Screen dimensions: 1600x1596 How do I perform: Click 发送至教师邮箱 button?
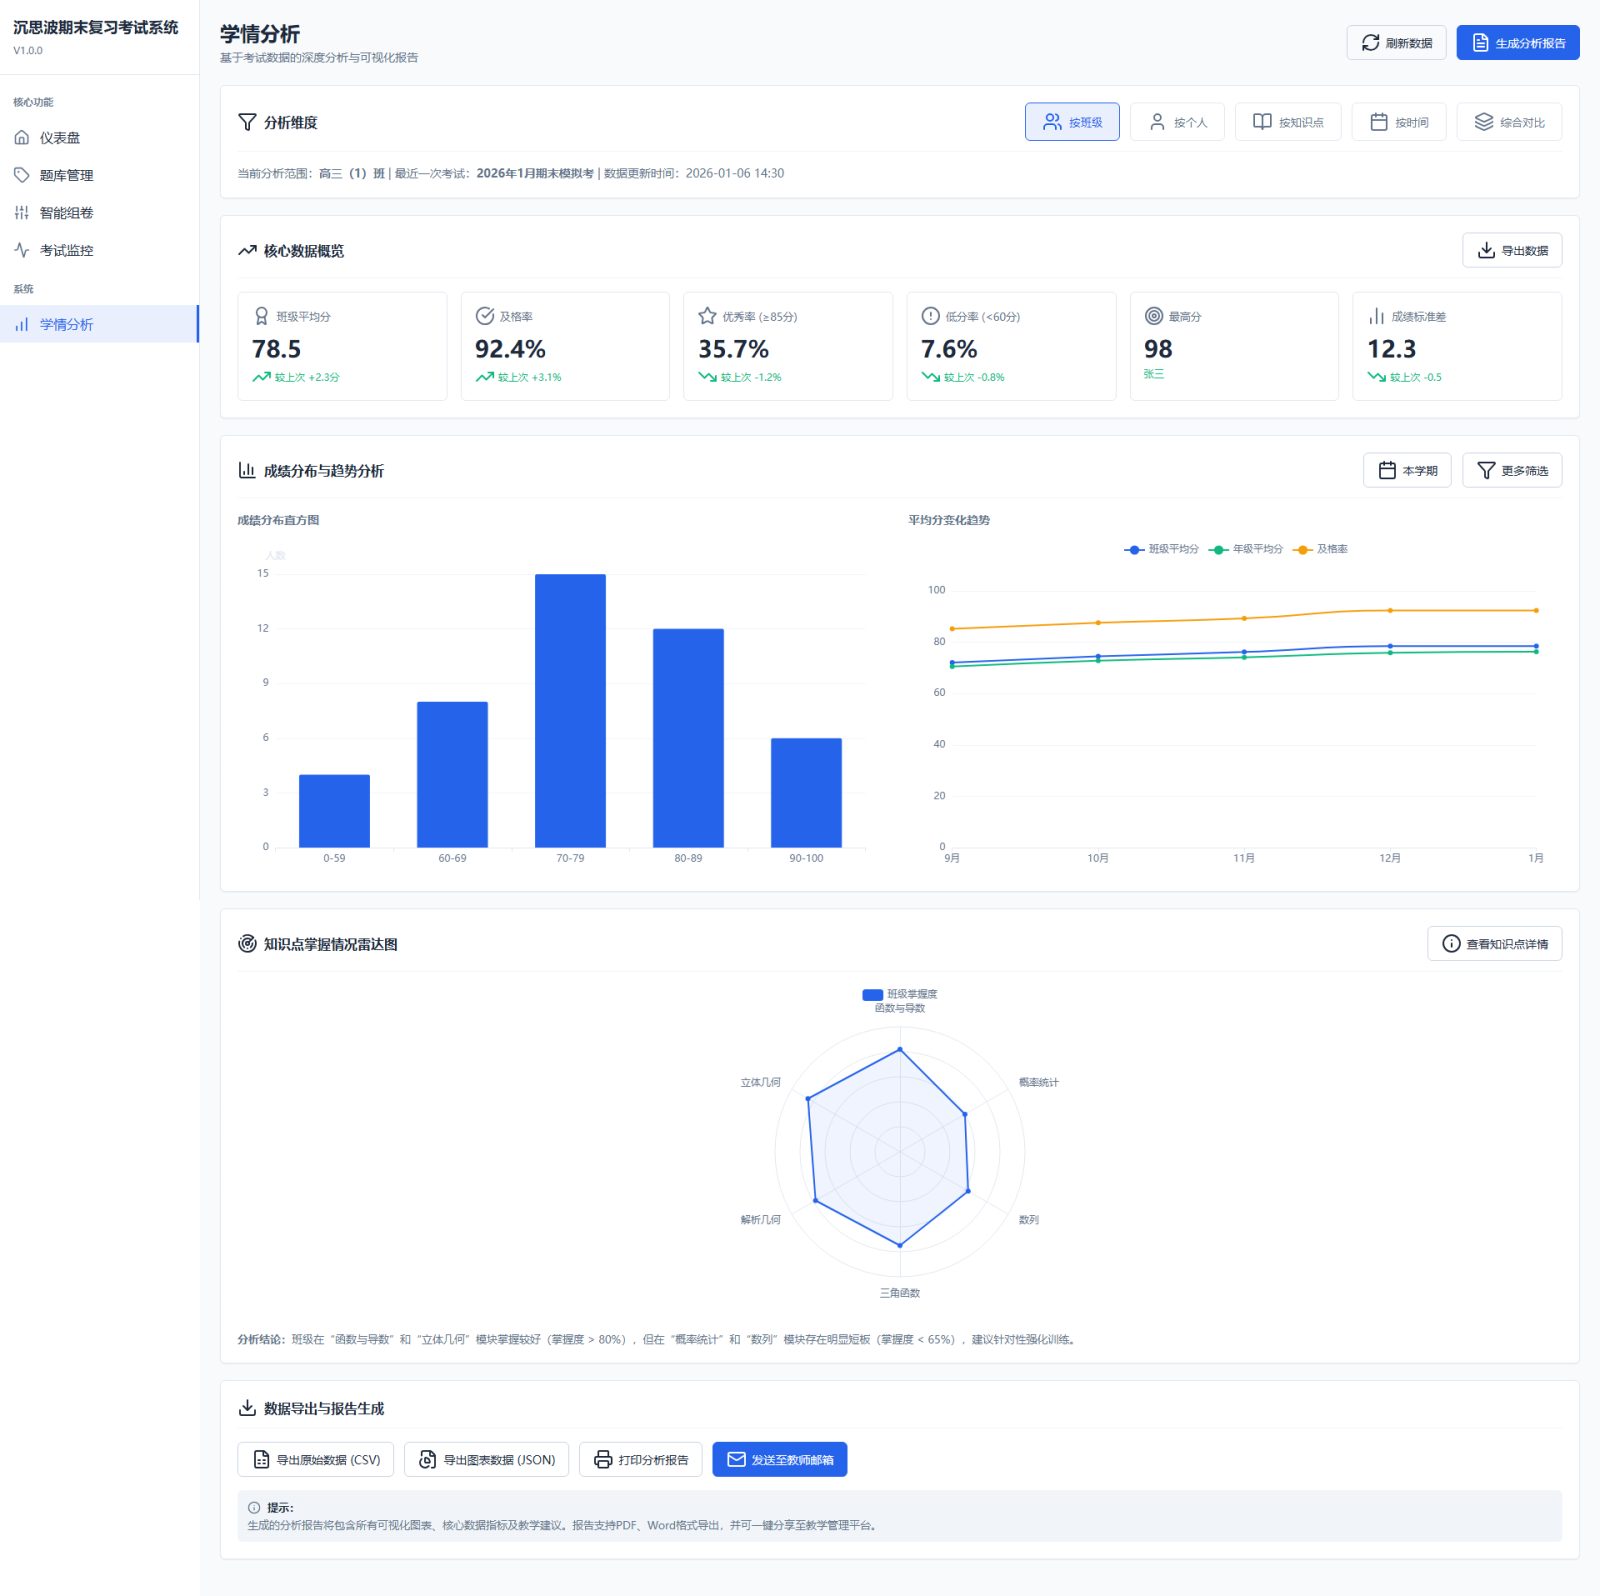[779, 1460]
